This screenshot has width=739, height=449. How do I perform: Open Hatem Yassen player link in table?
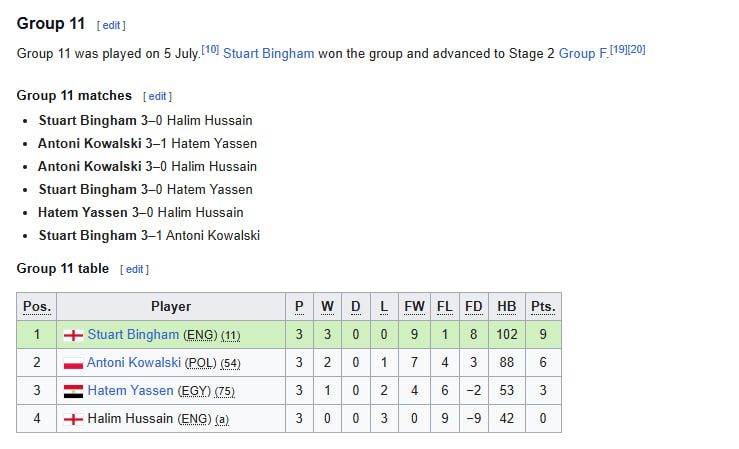pyautogui.click(x=131, y=391)
